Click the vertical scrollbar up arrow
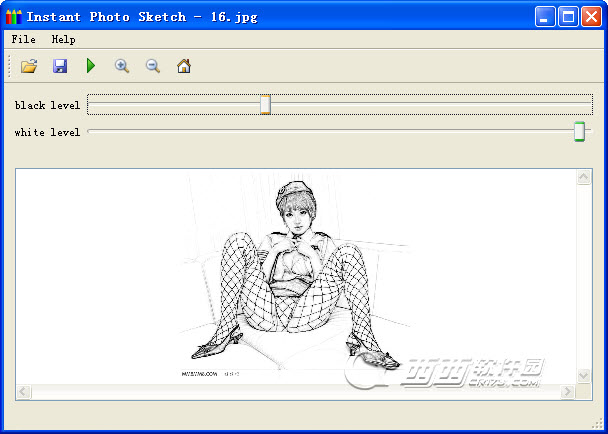The height and width of the screenshot is (434, 608). (x=584, y=178)
